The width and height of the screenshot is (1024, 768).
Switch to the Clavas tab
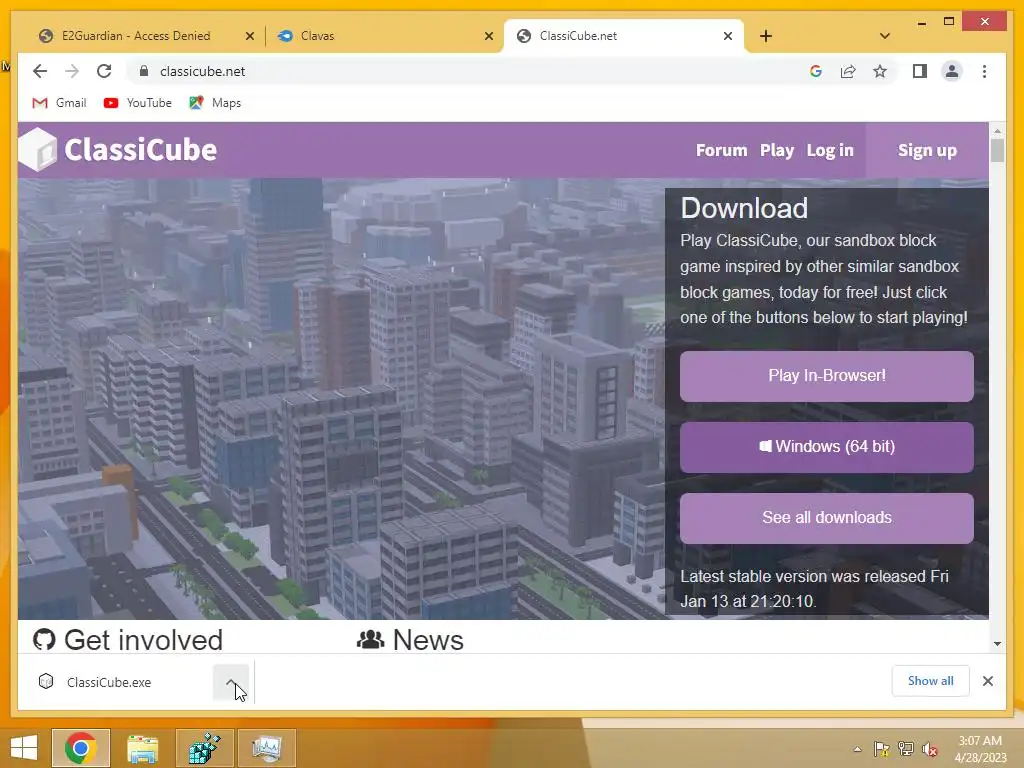click(x=317, y=36)
